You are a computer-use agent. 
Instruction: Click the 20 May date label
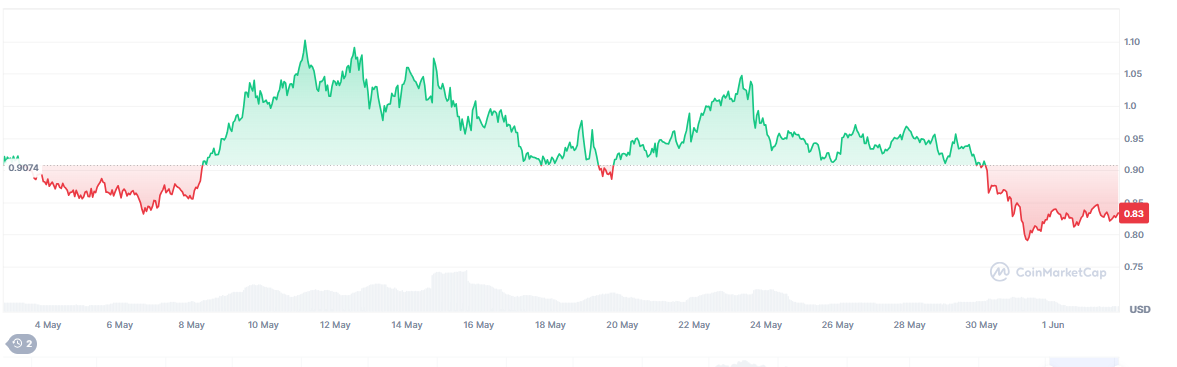[x=622, y=325]
